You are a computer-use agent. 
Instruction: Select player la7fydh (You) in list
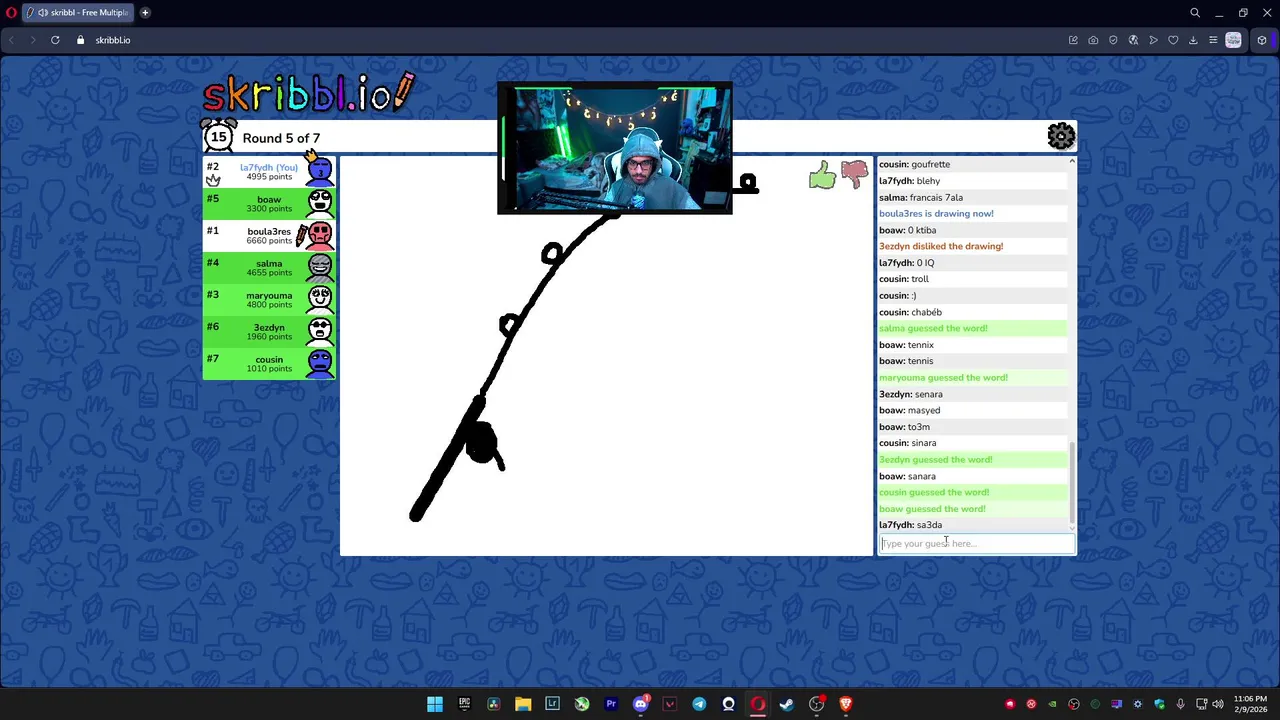point(269,172)
